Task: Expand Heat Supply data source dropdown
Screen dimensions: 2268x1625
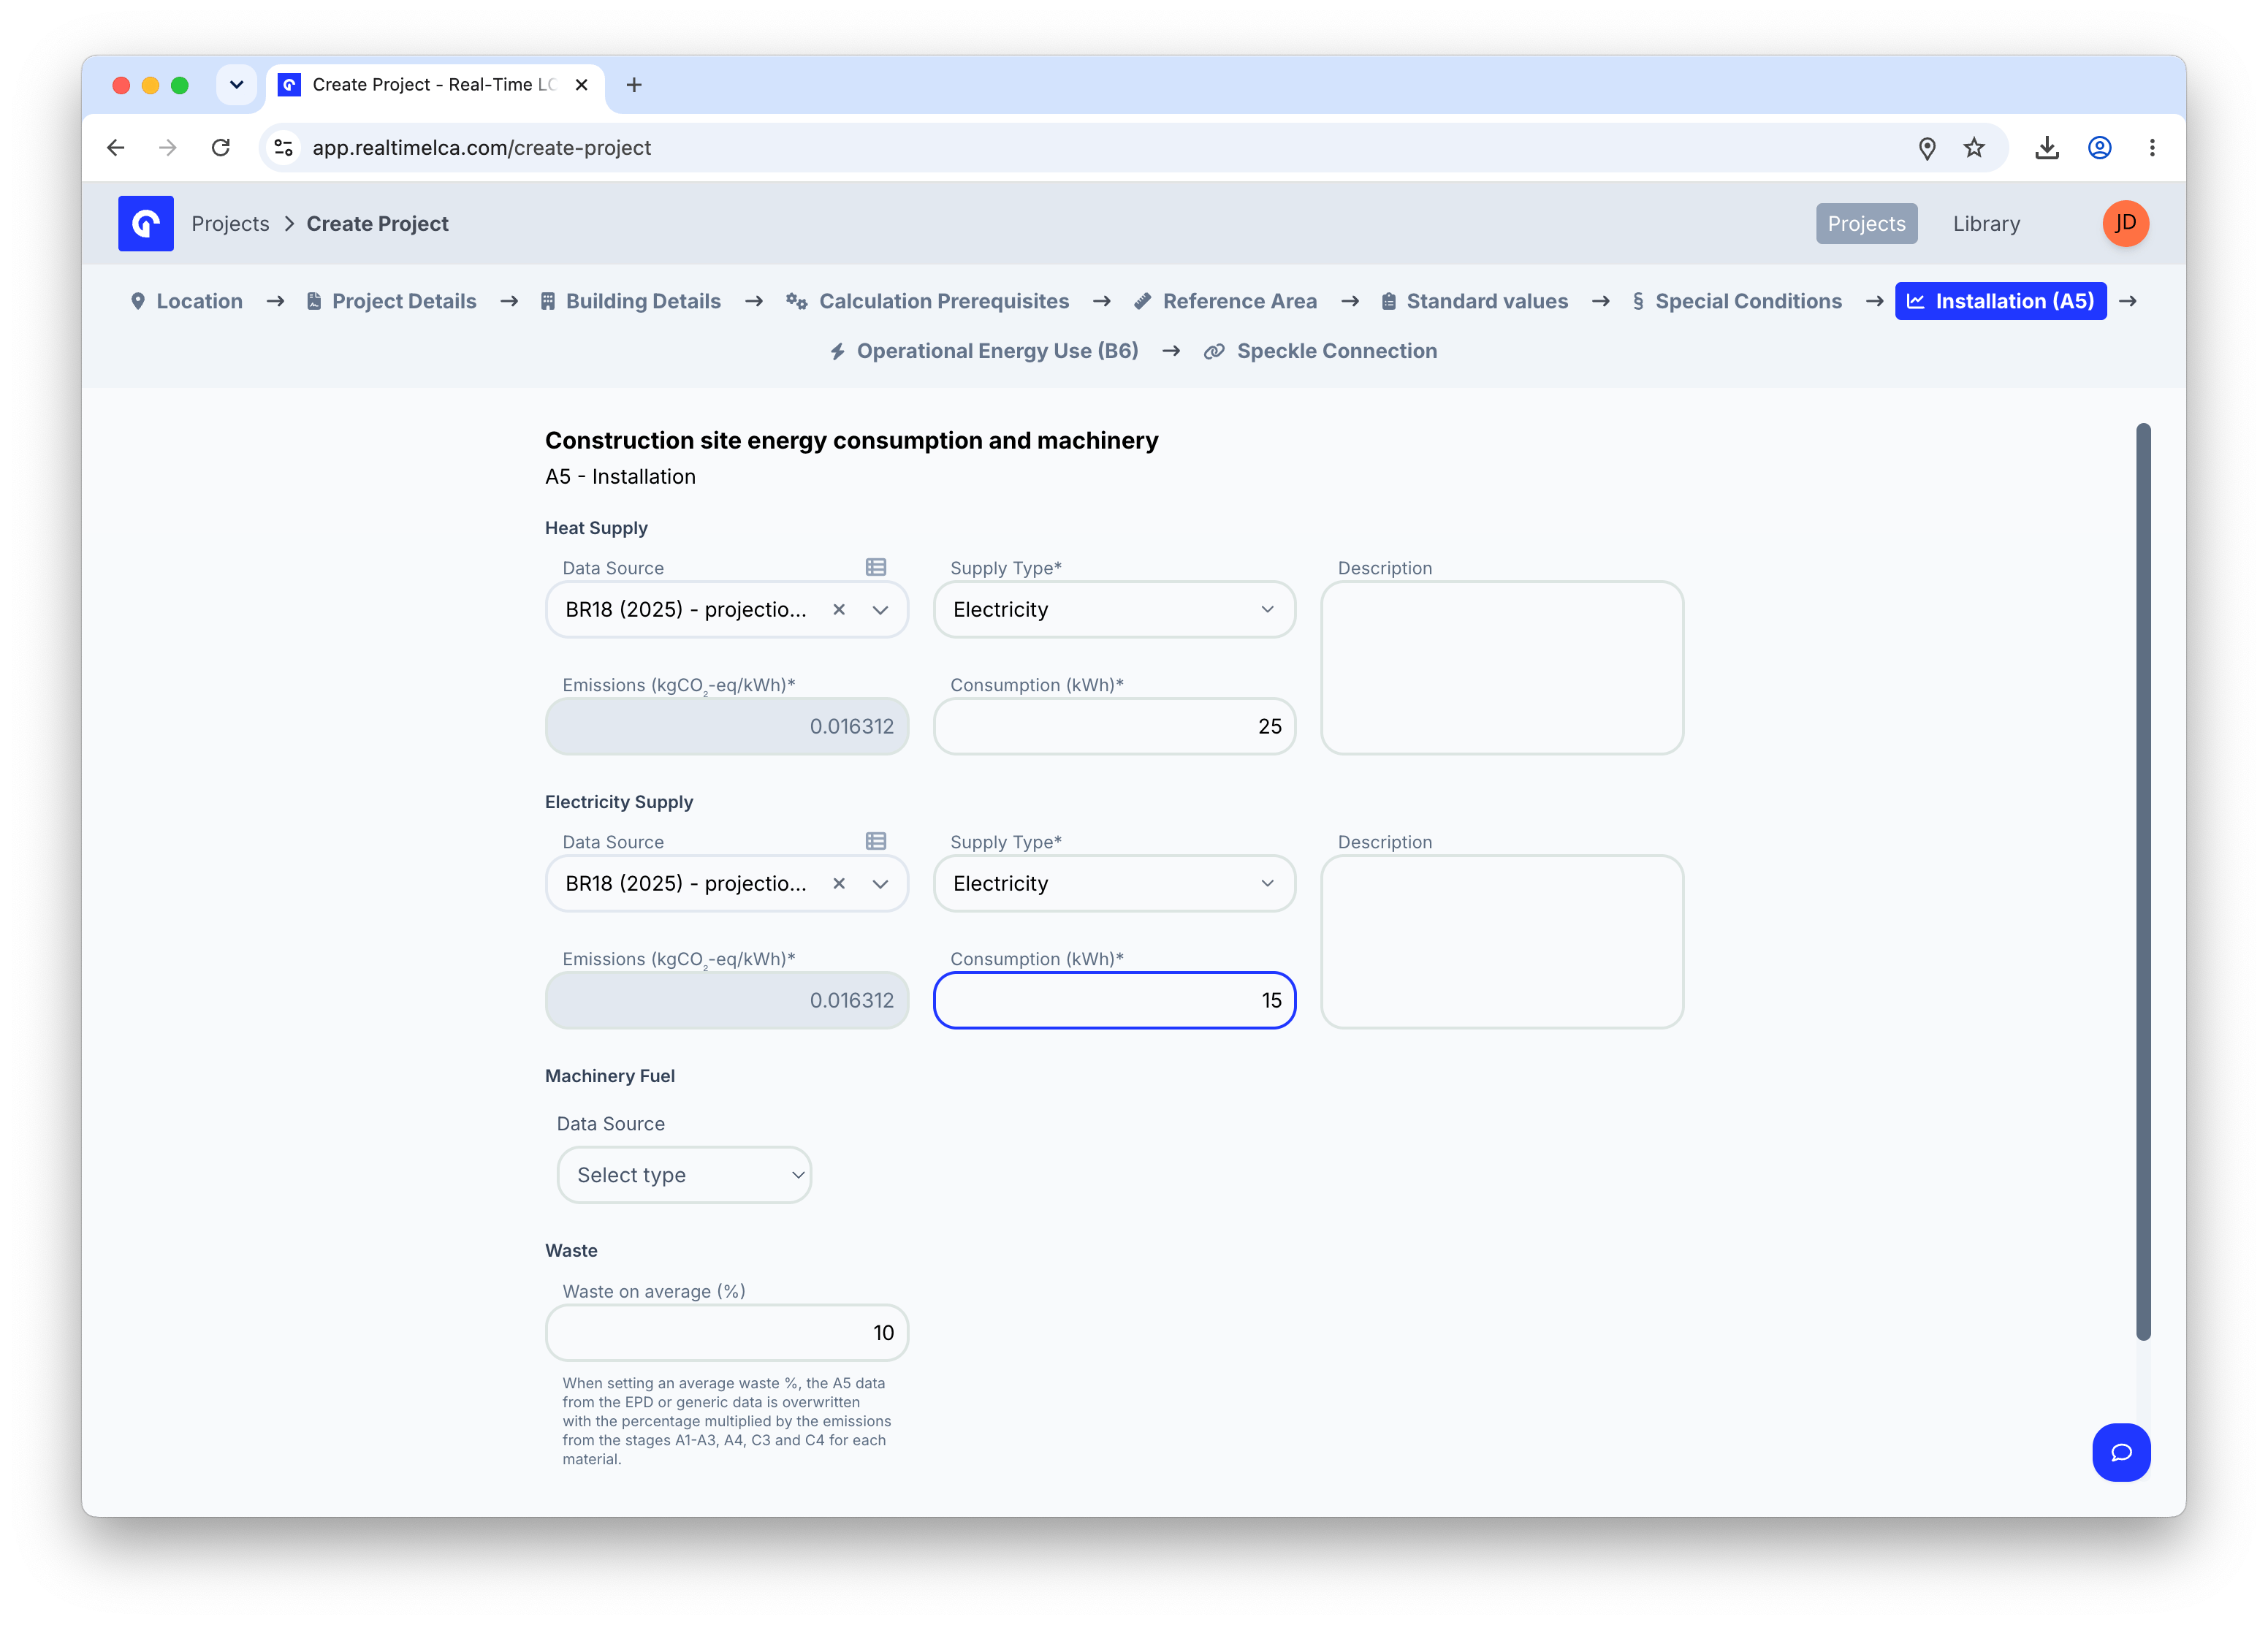Action: pos(880,609)
